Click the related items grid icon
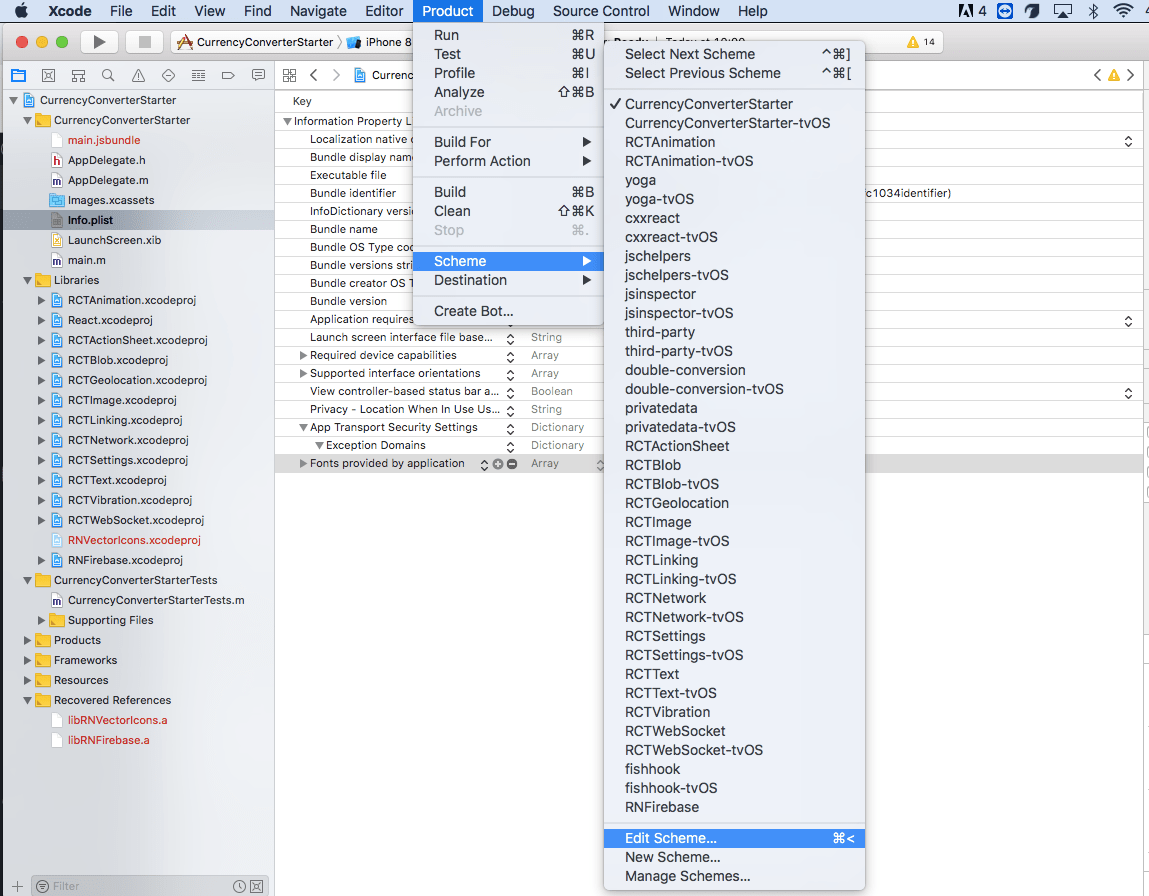 tap(289, 75)
